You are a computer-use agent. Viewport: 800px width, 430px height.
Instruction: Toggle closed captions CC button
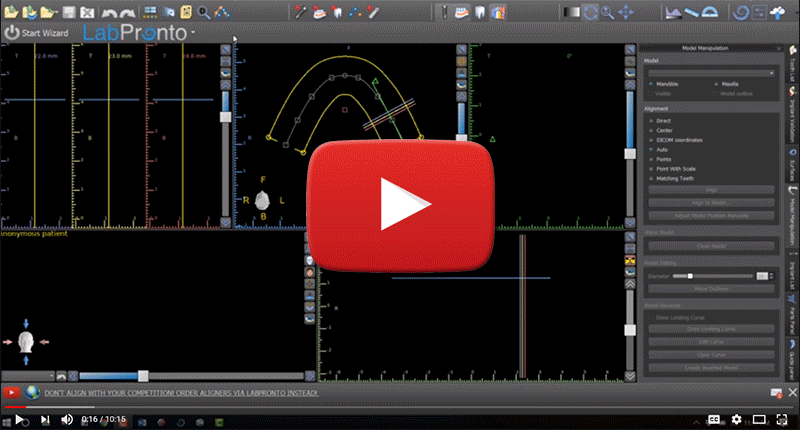pos(714,419)
